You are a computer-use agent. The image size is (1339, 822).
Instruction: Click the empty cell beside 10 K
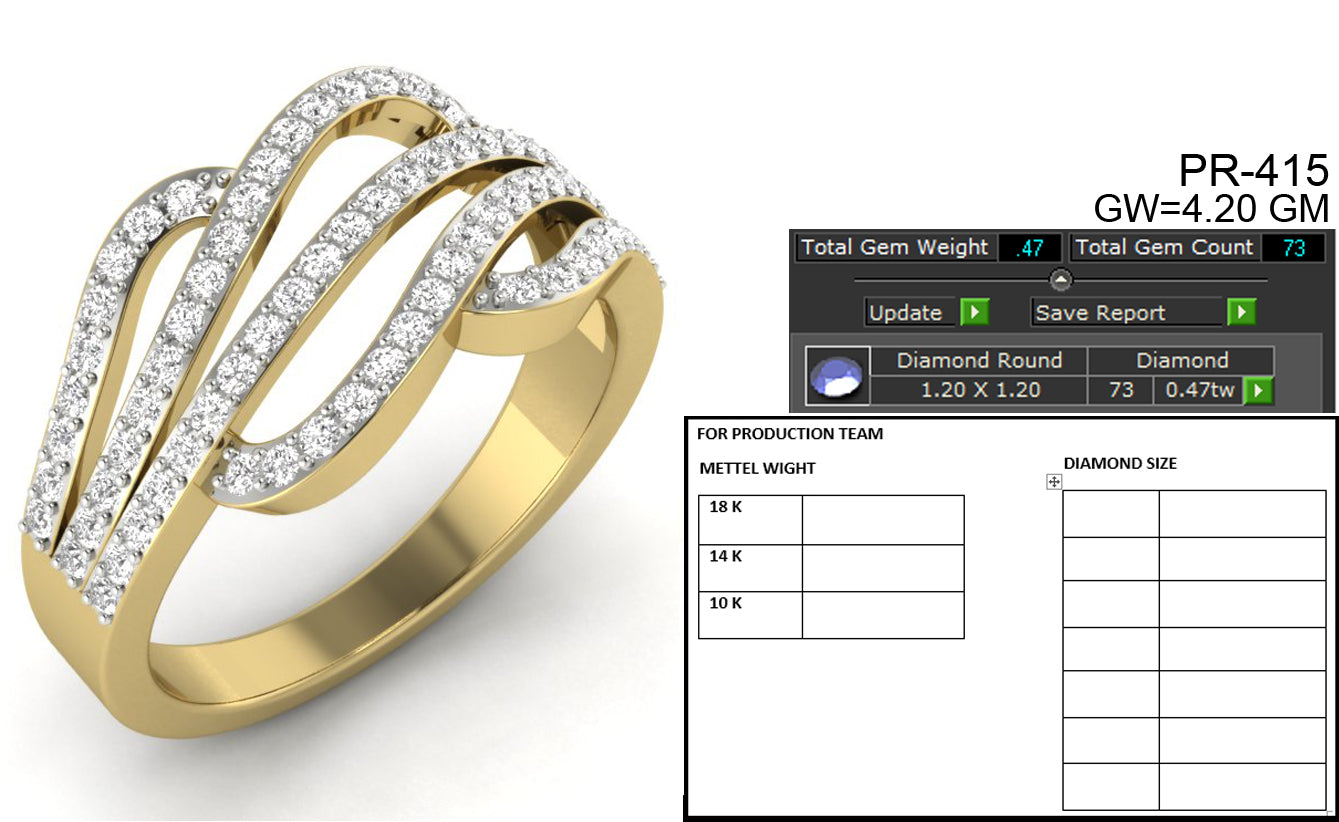882,615
